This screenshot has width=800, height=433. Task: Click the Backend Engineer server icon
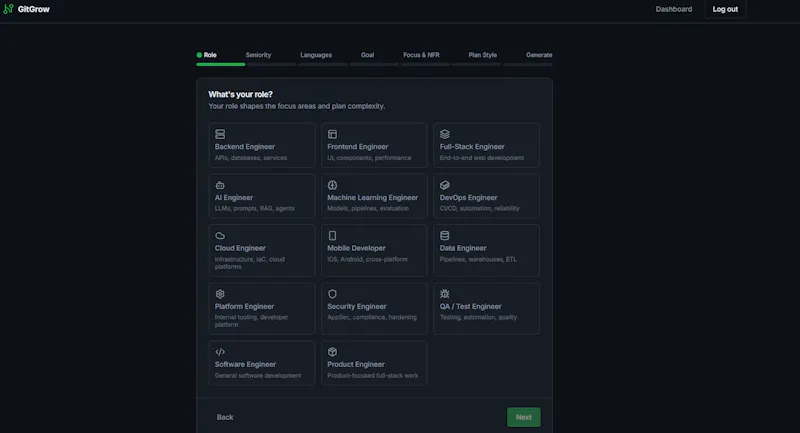click(220, 134)
